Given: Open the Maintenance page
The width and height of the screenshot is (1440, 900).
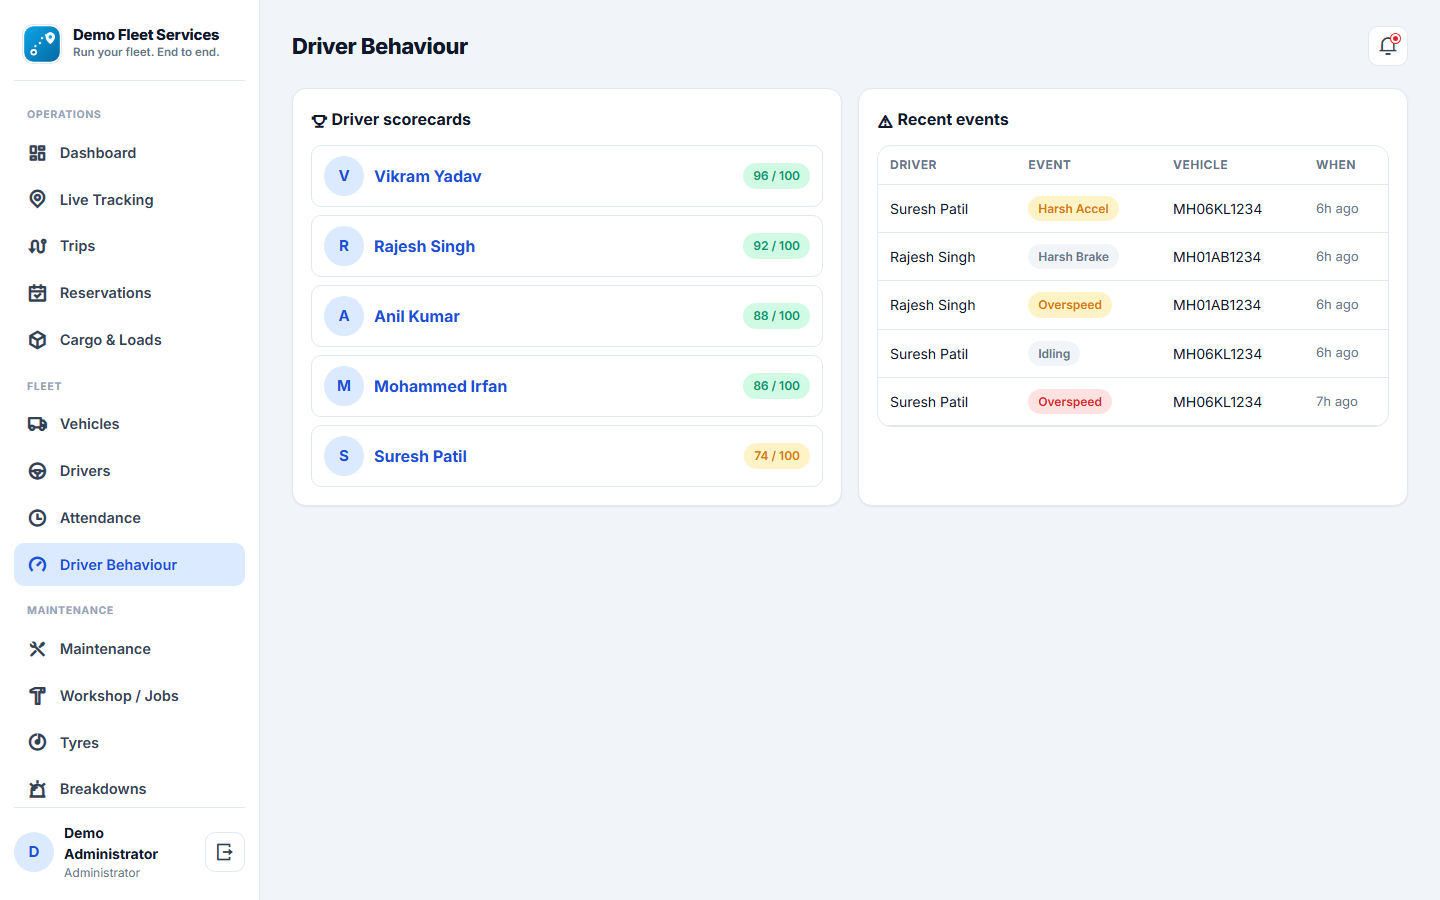Looking at the screenshot, I should [x=129, y=649].
